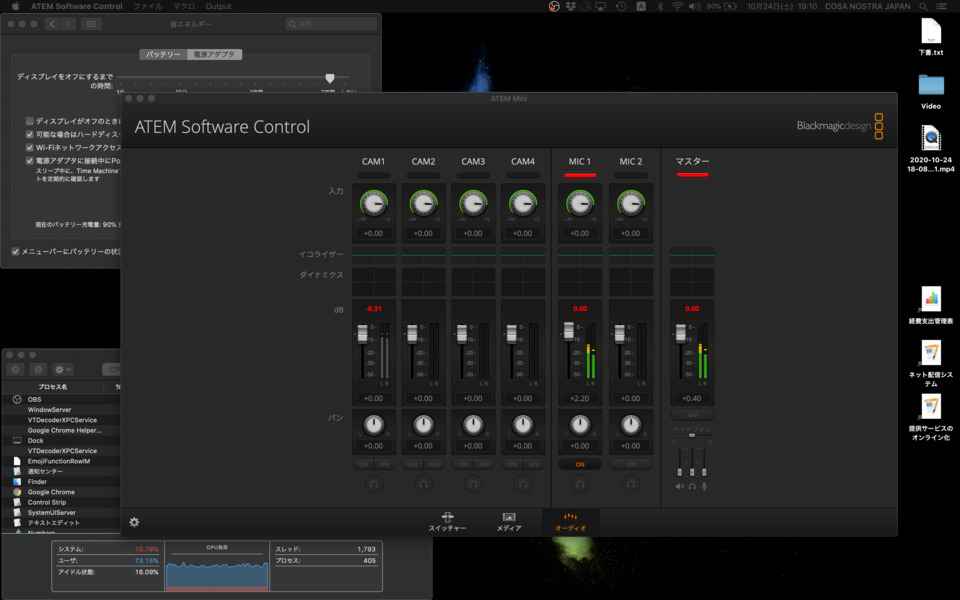Toggle show battery status in menu bar checkbox
The width and height of the screenshot is (960, 600).
pyautogui.click(x=15, y=251)
